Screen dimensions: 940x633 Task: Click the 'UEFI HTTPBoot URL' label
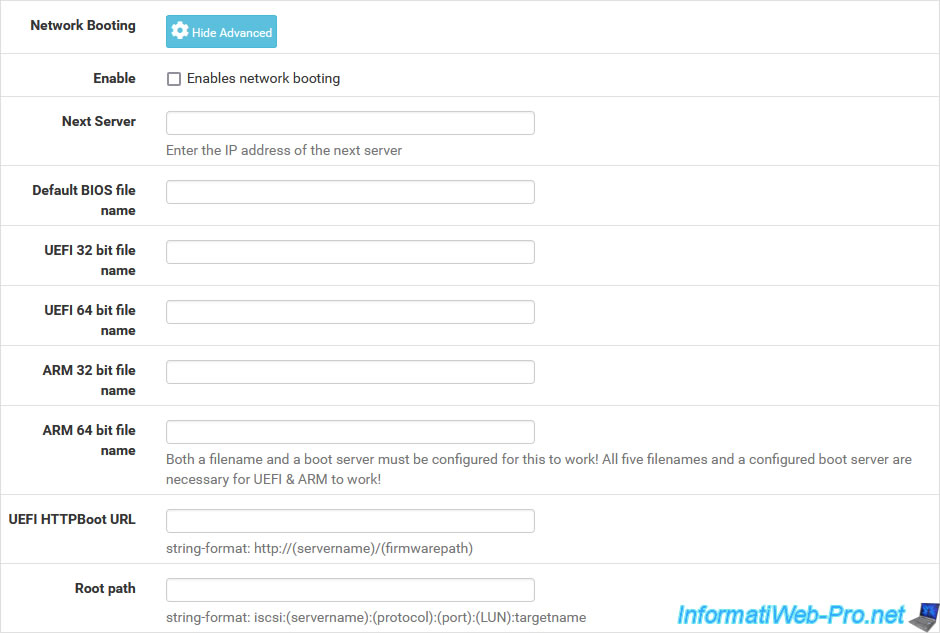pyautogui.click(x=72, y=519)
